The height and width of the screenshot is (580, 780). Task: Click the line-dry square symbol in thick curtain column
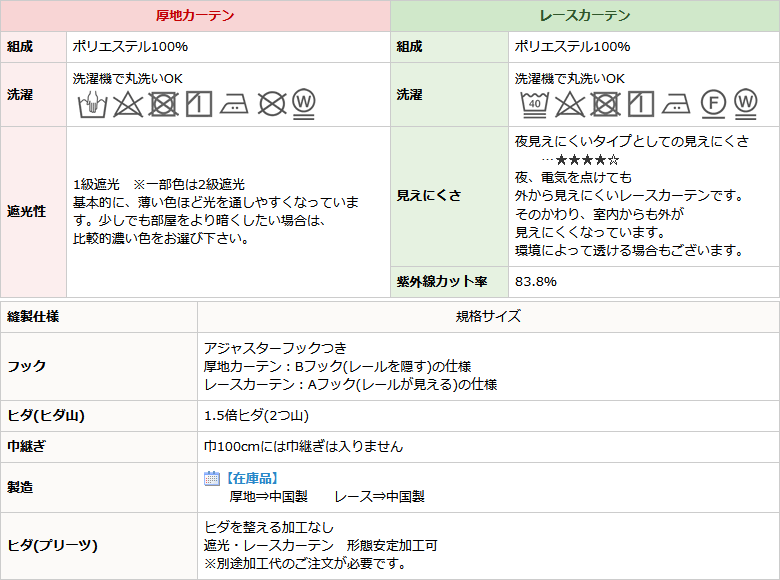pyautogui.click(x=199, y=103)
